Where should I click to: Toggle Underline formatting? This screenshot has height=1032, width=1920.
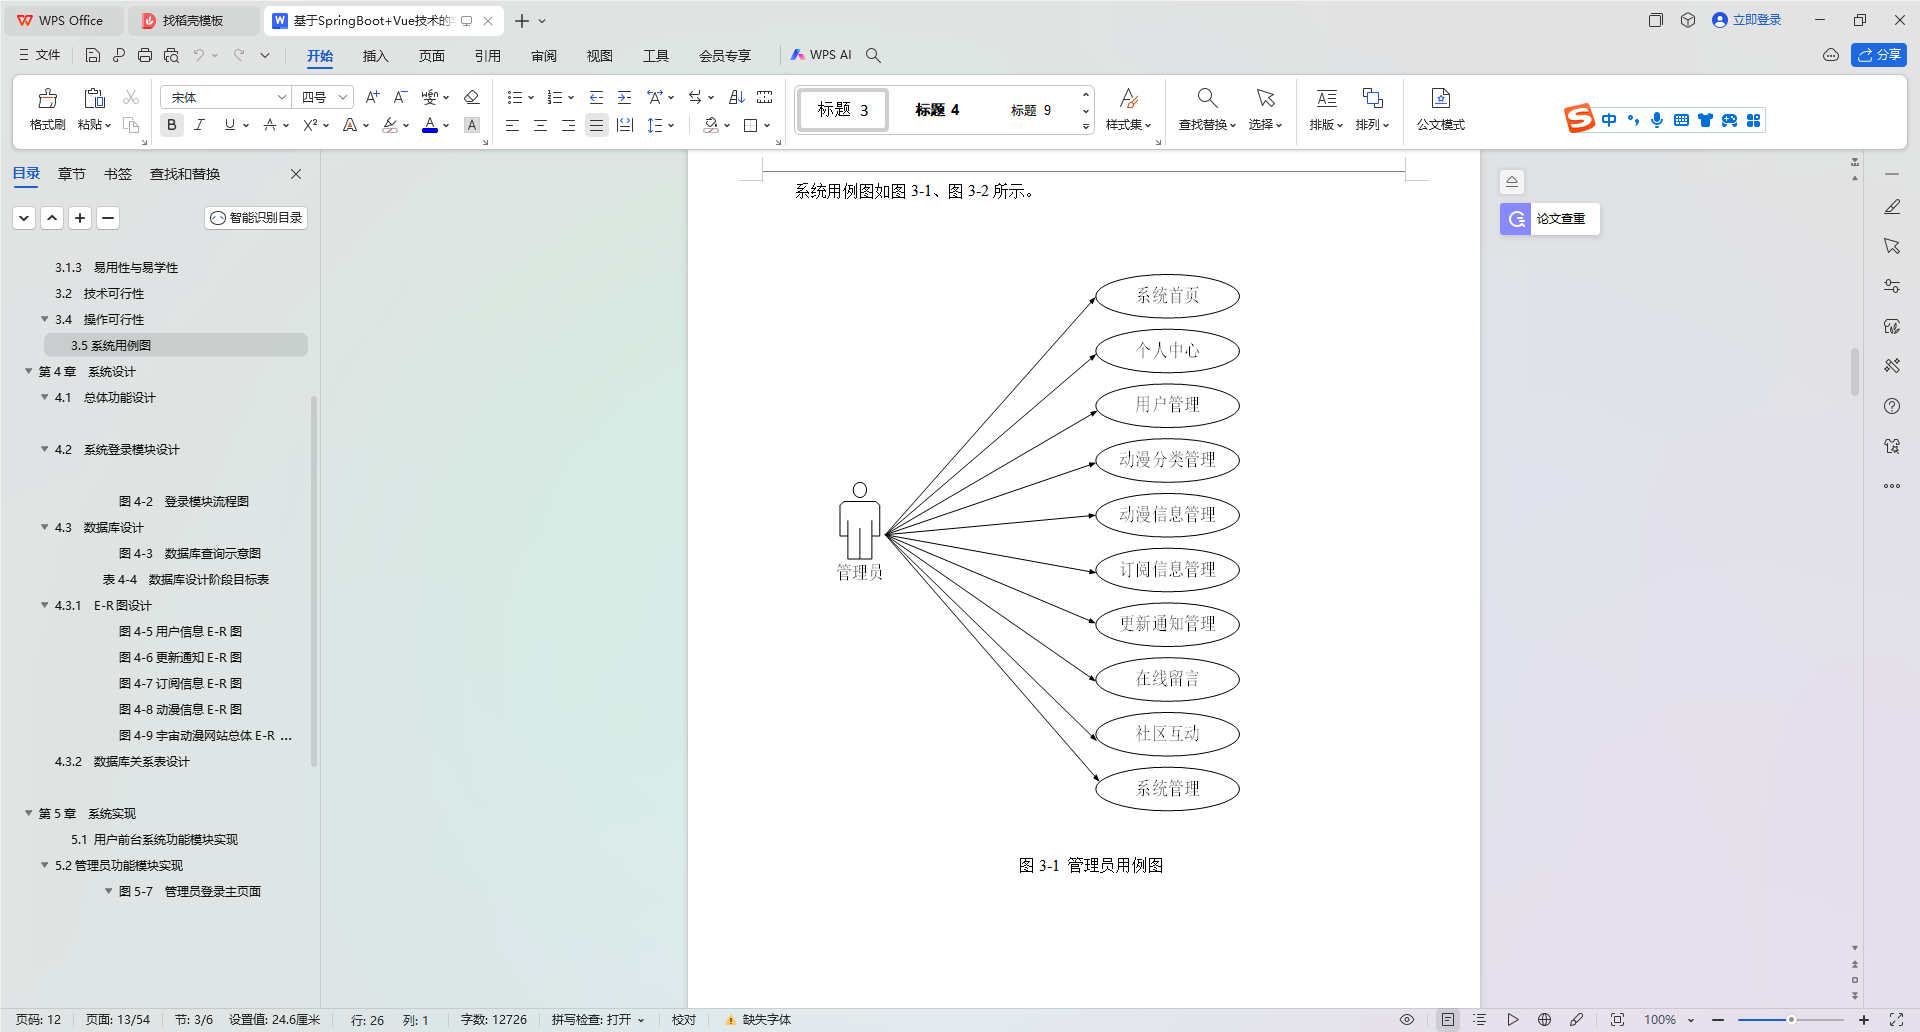[230, 125]
